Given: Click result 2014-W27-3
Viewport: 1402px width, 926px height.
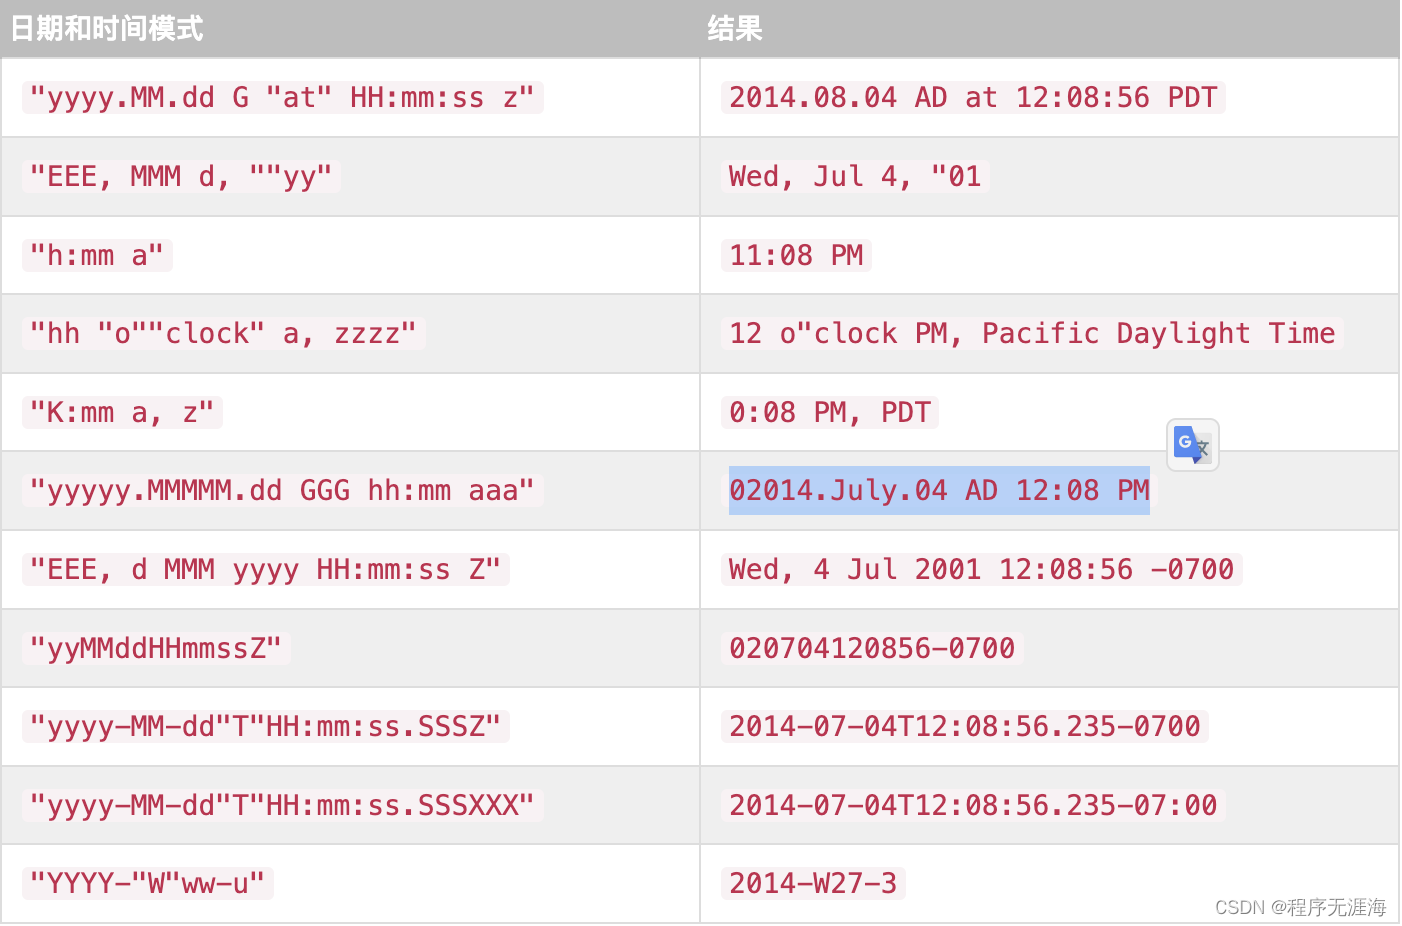Looking at the screenshot, I should [813, 883].
